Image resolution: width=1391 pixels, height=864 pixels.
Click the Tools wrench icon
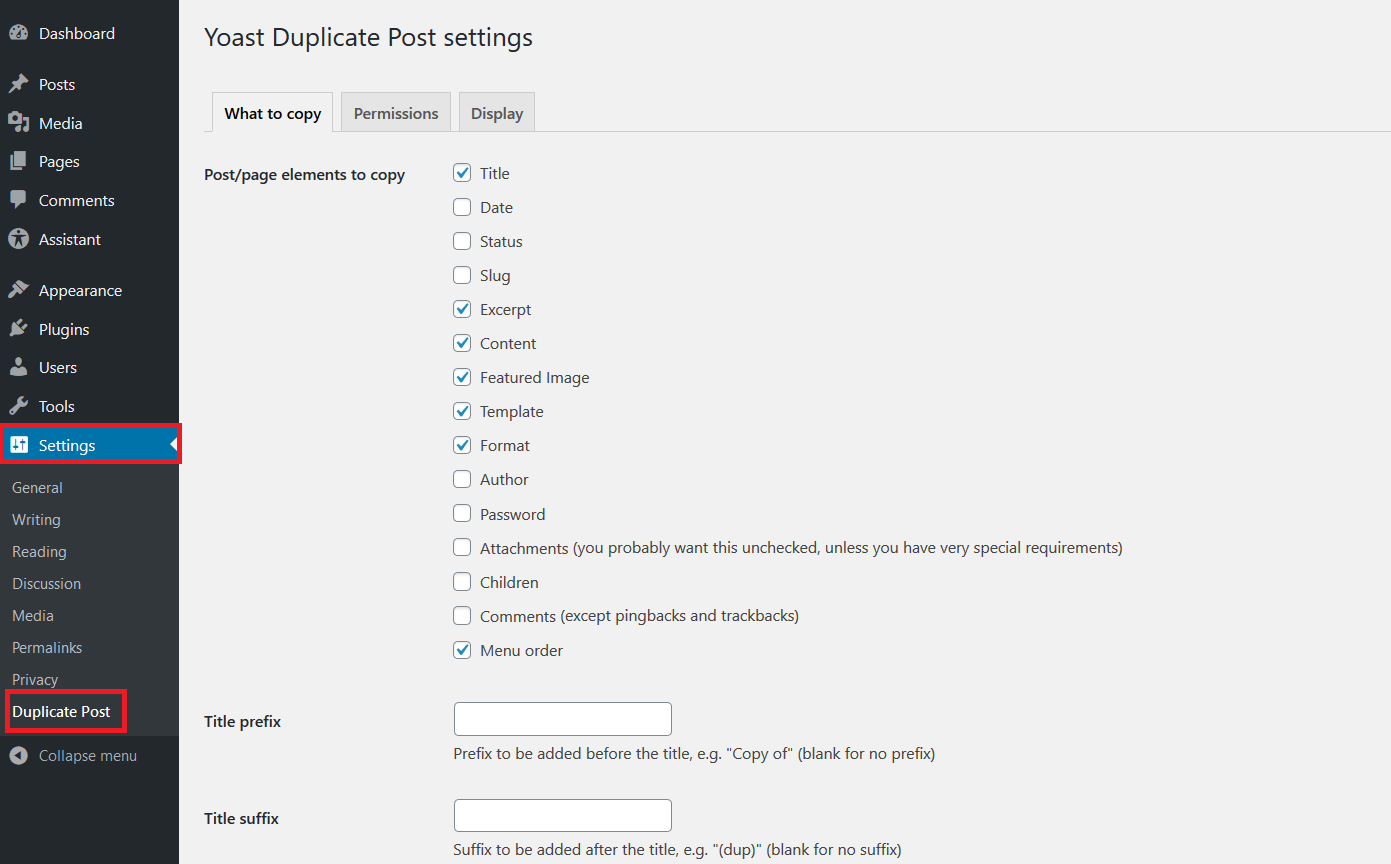pyautogui.click(x=18, y=406)
